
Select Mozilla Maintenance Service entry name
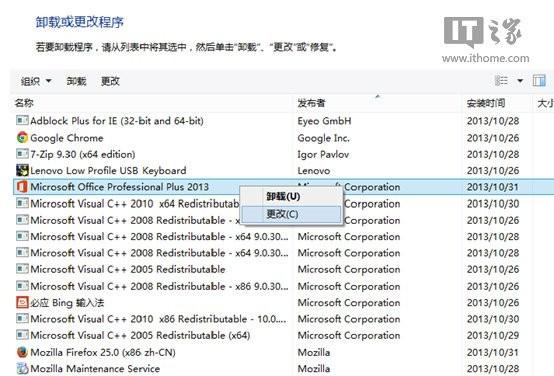point(95,369)
